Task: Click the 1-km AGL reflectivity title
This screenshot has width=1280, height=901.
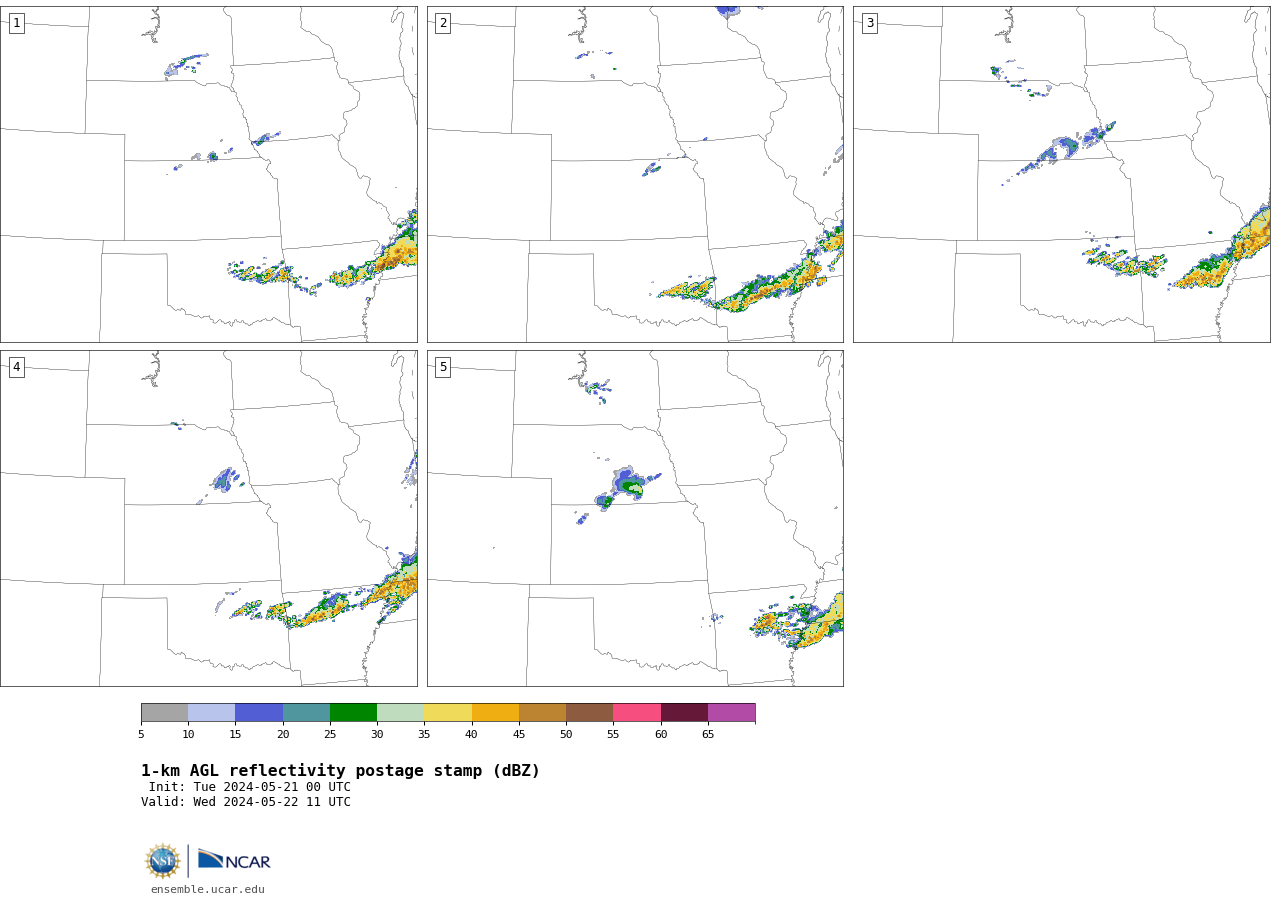Action: point(340,771)
